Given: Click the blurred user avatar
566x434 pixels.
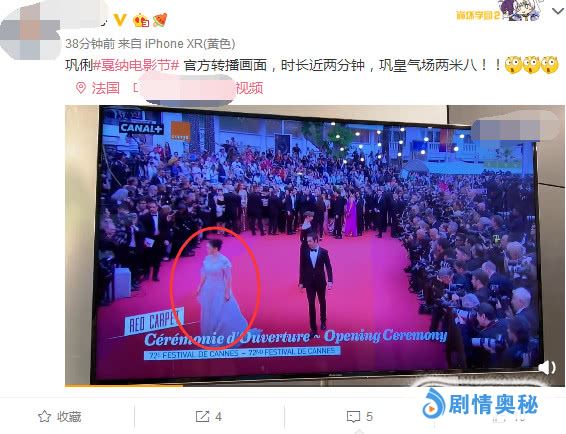Looking at the screenshot, I should (x=31, y=31).
